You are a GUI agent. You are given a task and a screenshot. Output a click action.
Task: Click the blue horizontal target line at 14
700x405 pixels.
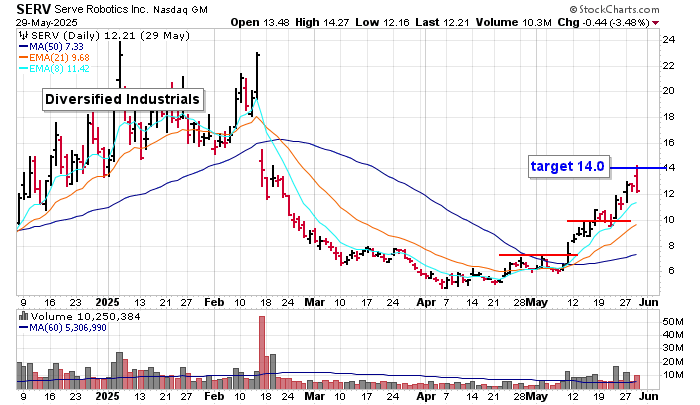pyautogui.click(x=638, y=168)
